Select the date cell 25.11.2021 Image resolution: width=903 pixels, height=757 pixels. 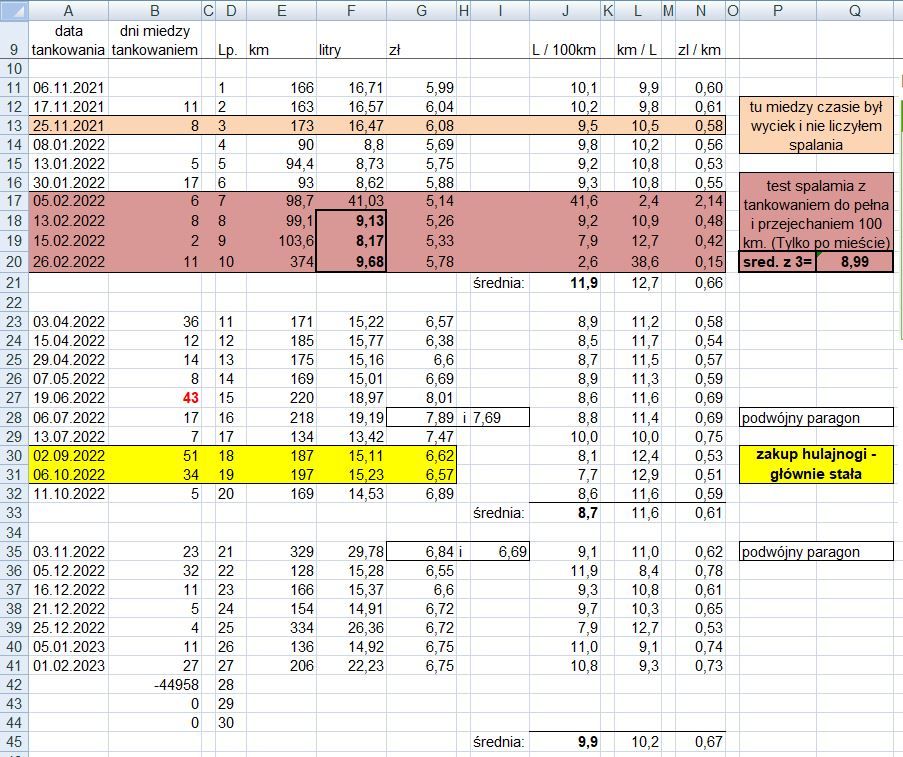(x=69, y=126)
